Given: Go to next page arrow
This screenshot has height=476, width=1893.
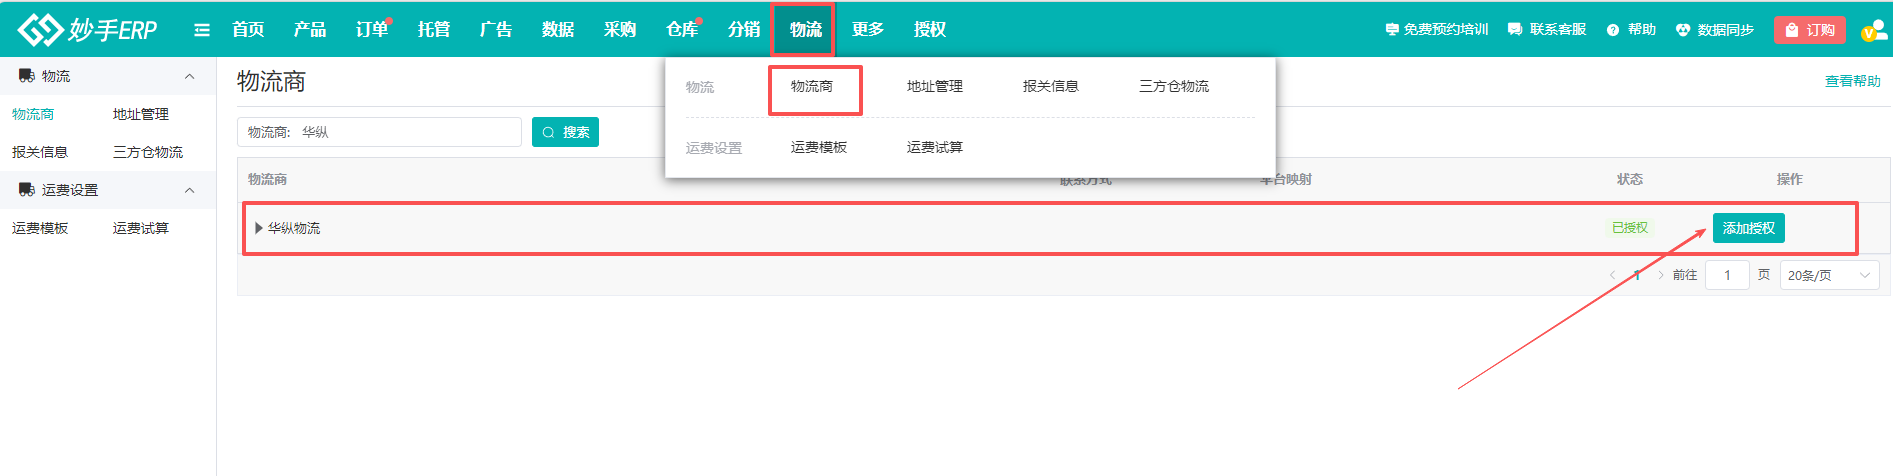Looking at the screenshot, I should point(1661,275).
